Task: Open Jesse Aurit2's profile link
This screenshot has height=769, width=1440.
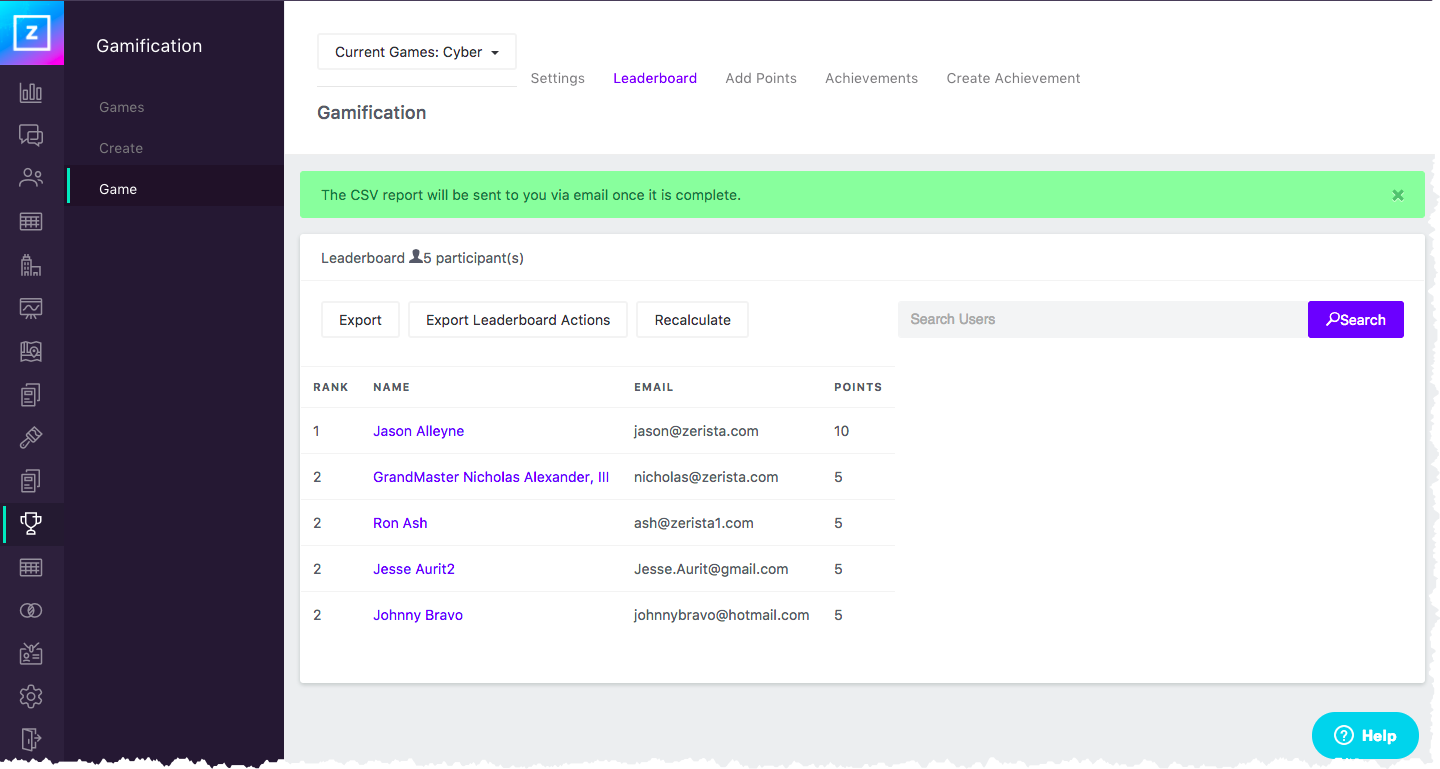Action: click(x=414, y=569)
